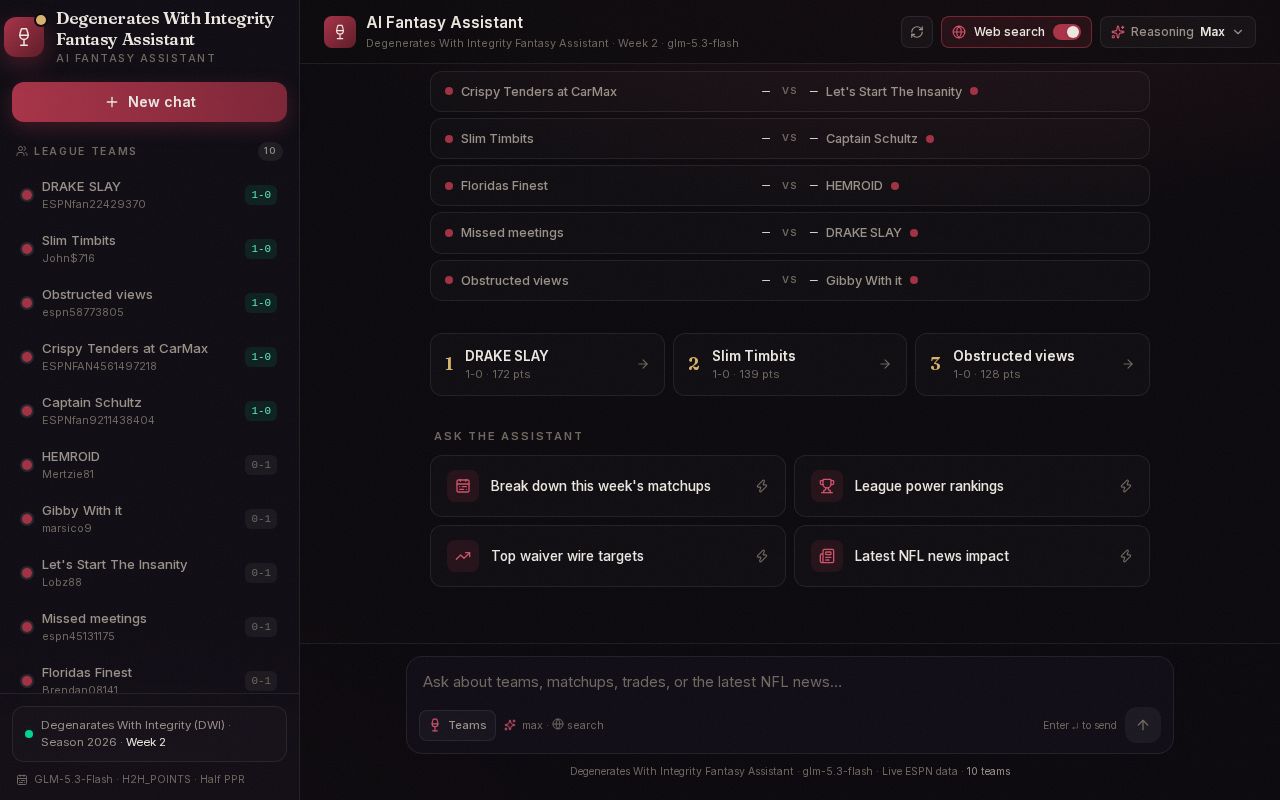Image resolution: width=1280 pixels, height=800 pixels.
Task: Open the Reasoning Max dropdown
Action: 1177,32
